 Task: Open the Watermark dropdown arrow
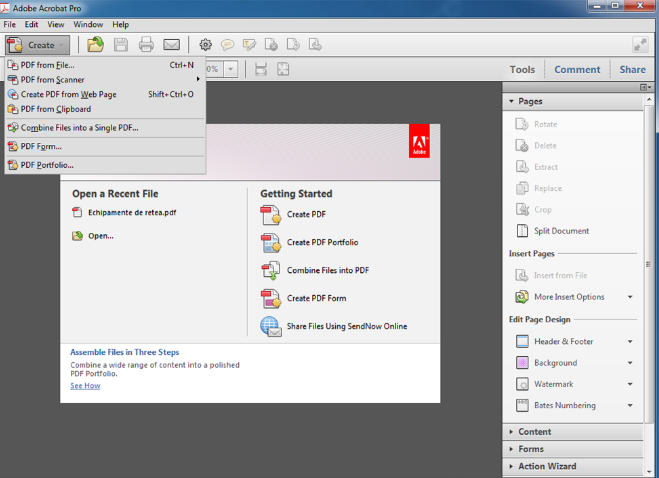(630, 384)
